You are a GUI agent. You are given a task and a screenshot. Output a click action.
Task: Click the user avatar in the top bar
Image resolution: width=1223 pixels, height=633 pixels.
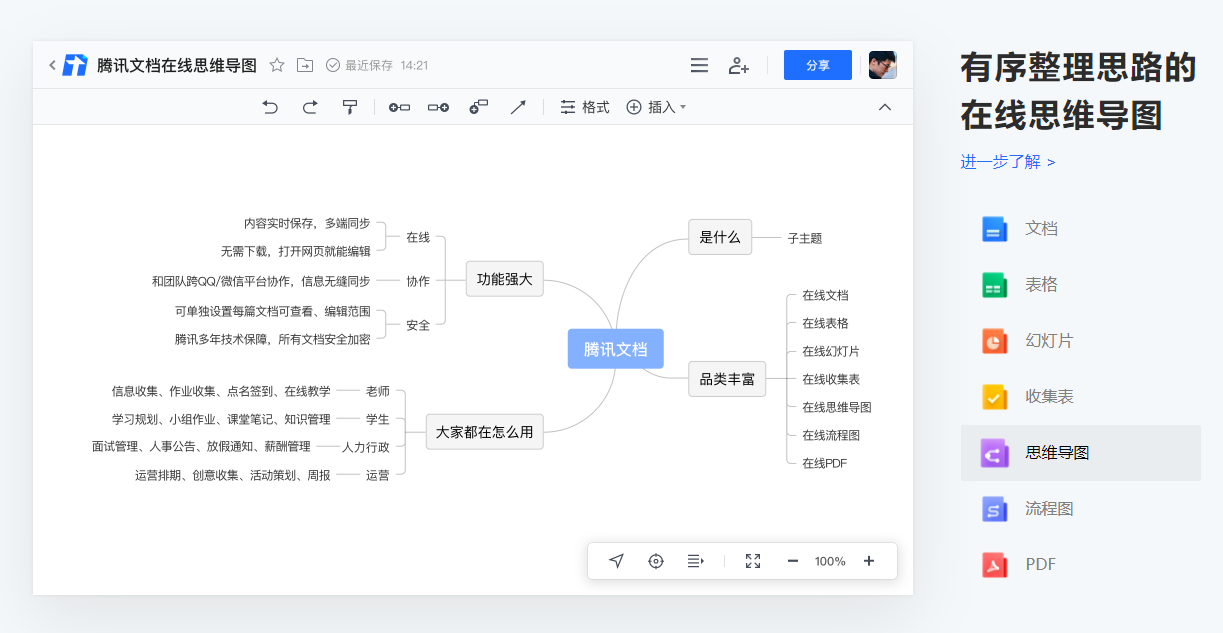point(881,64)
